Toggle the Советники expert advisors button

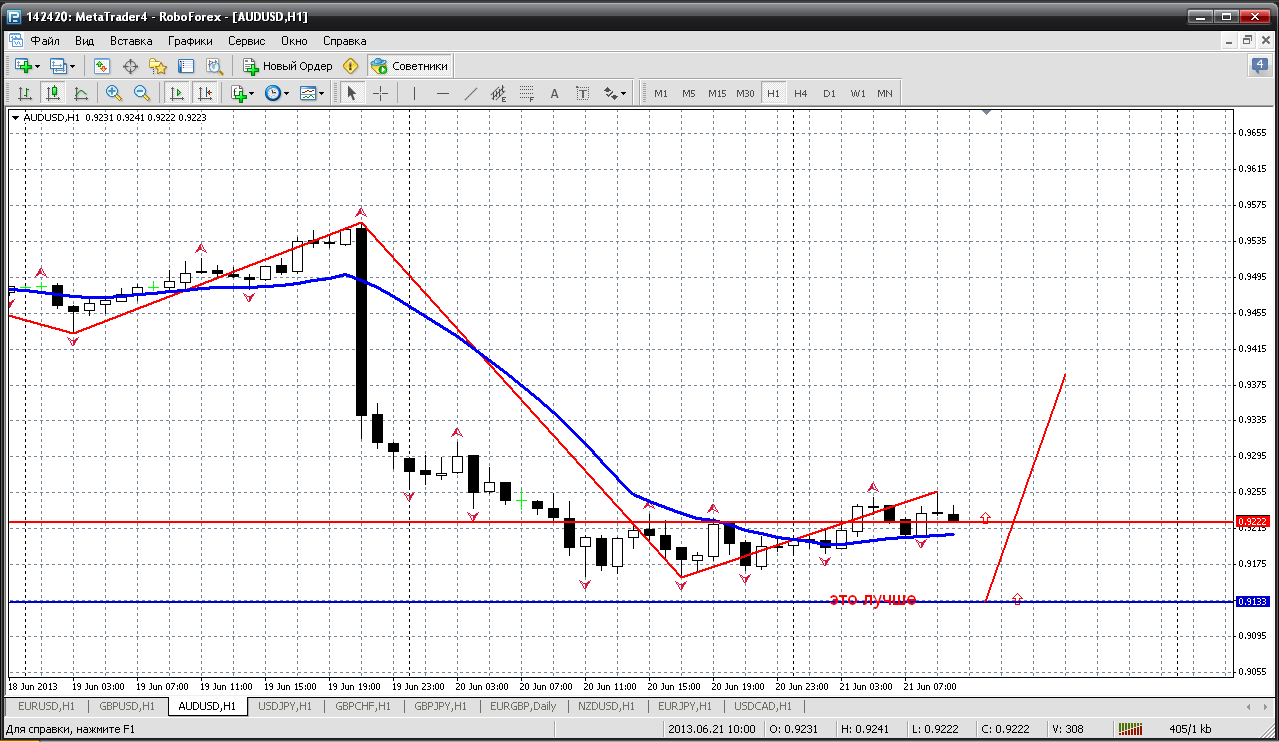(410, 66)
